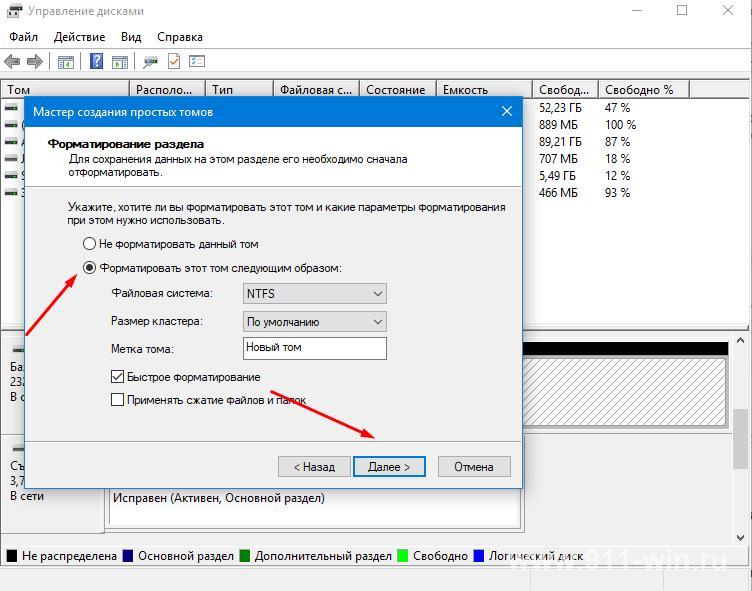Viewport: 752px width, 591px height.
Task: Click the black 'Не распределена' legend swatch
Action: point(12,556)
